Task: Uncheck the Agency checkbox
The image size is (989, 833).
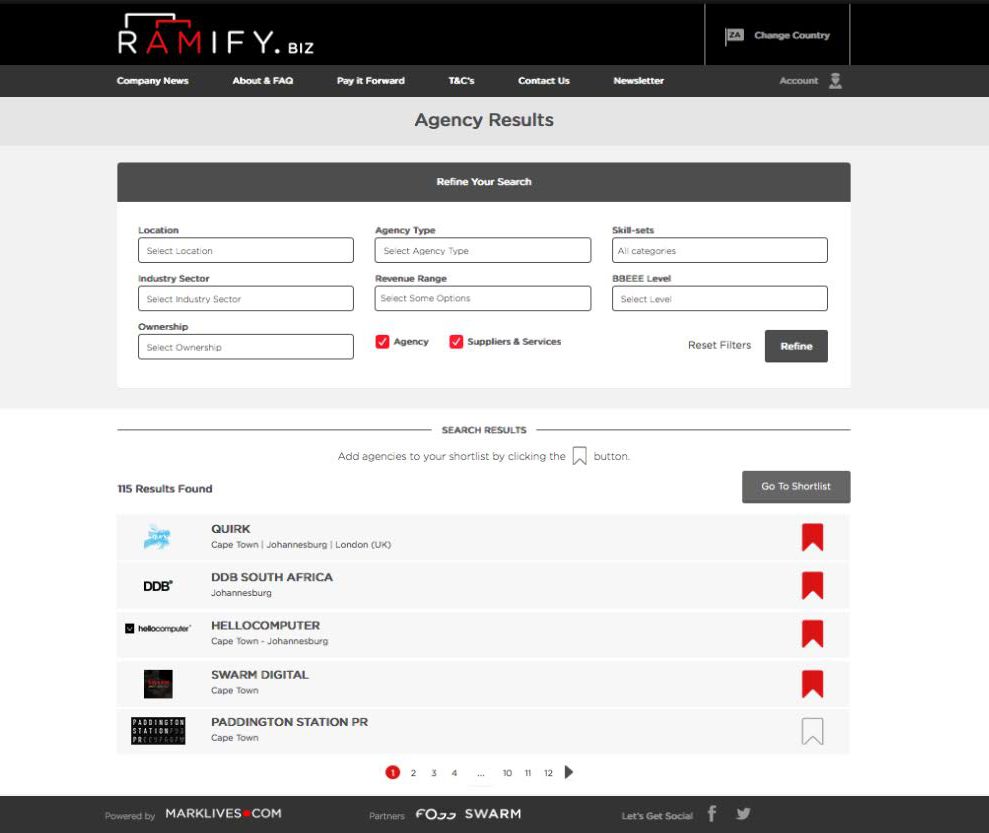Action: (x=382, y=342)
